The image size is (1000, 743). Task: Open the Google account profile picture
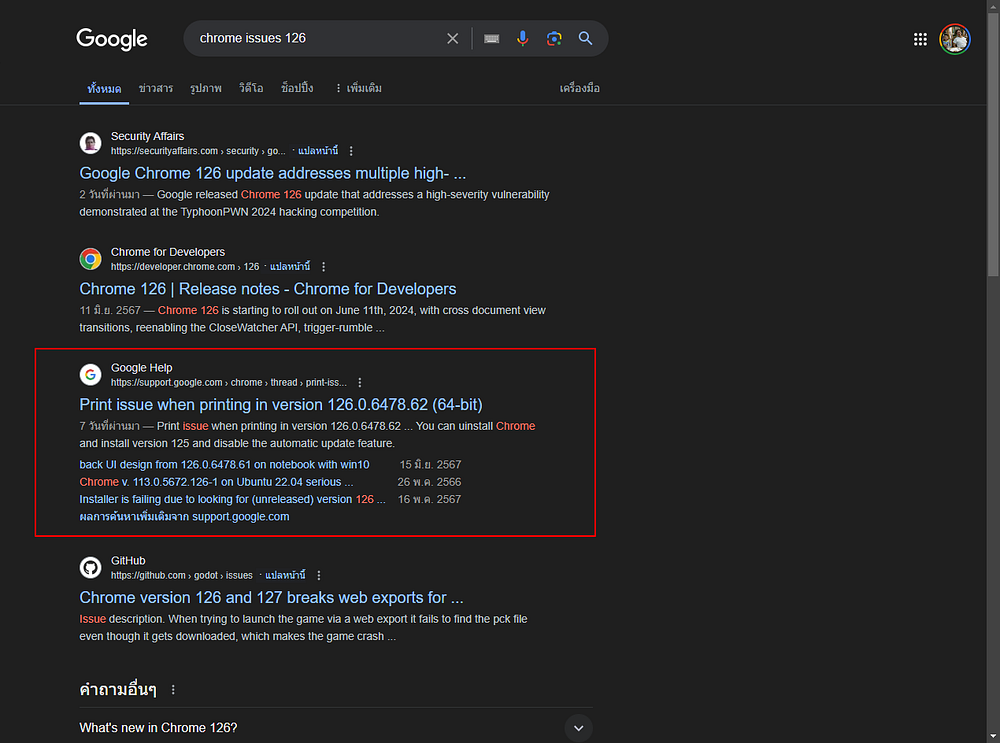(x=955, y=39)
